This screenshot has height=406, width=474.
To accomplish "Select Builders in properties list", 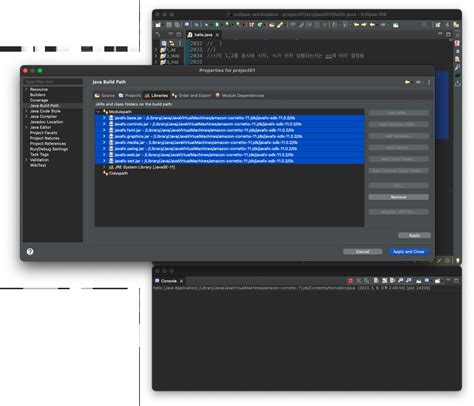I will pyautogui.click(x=38, y=95).
